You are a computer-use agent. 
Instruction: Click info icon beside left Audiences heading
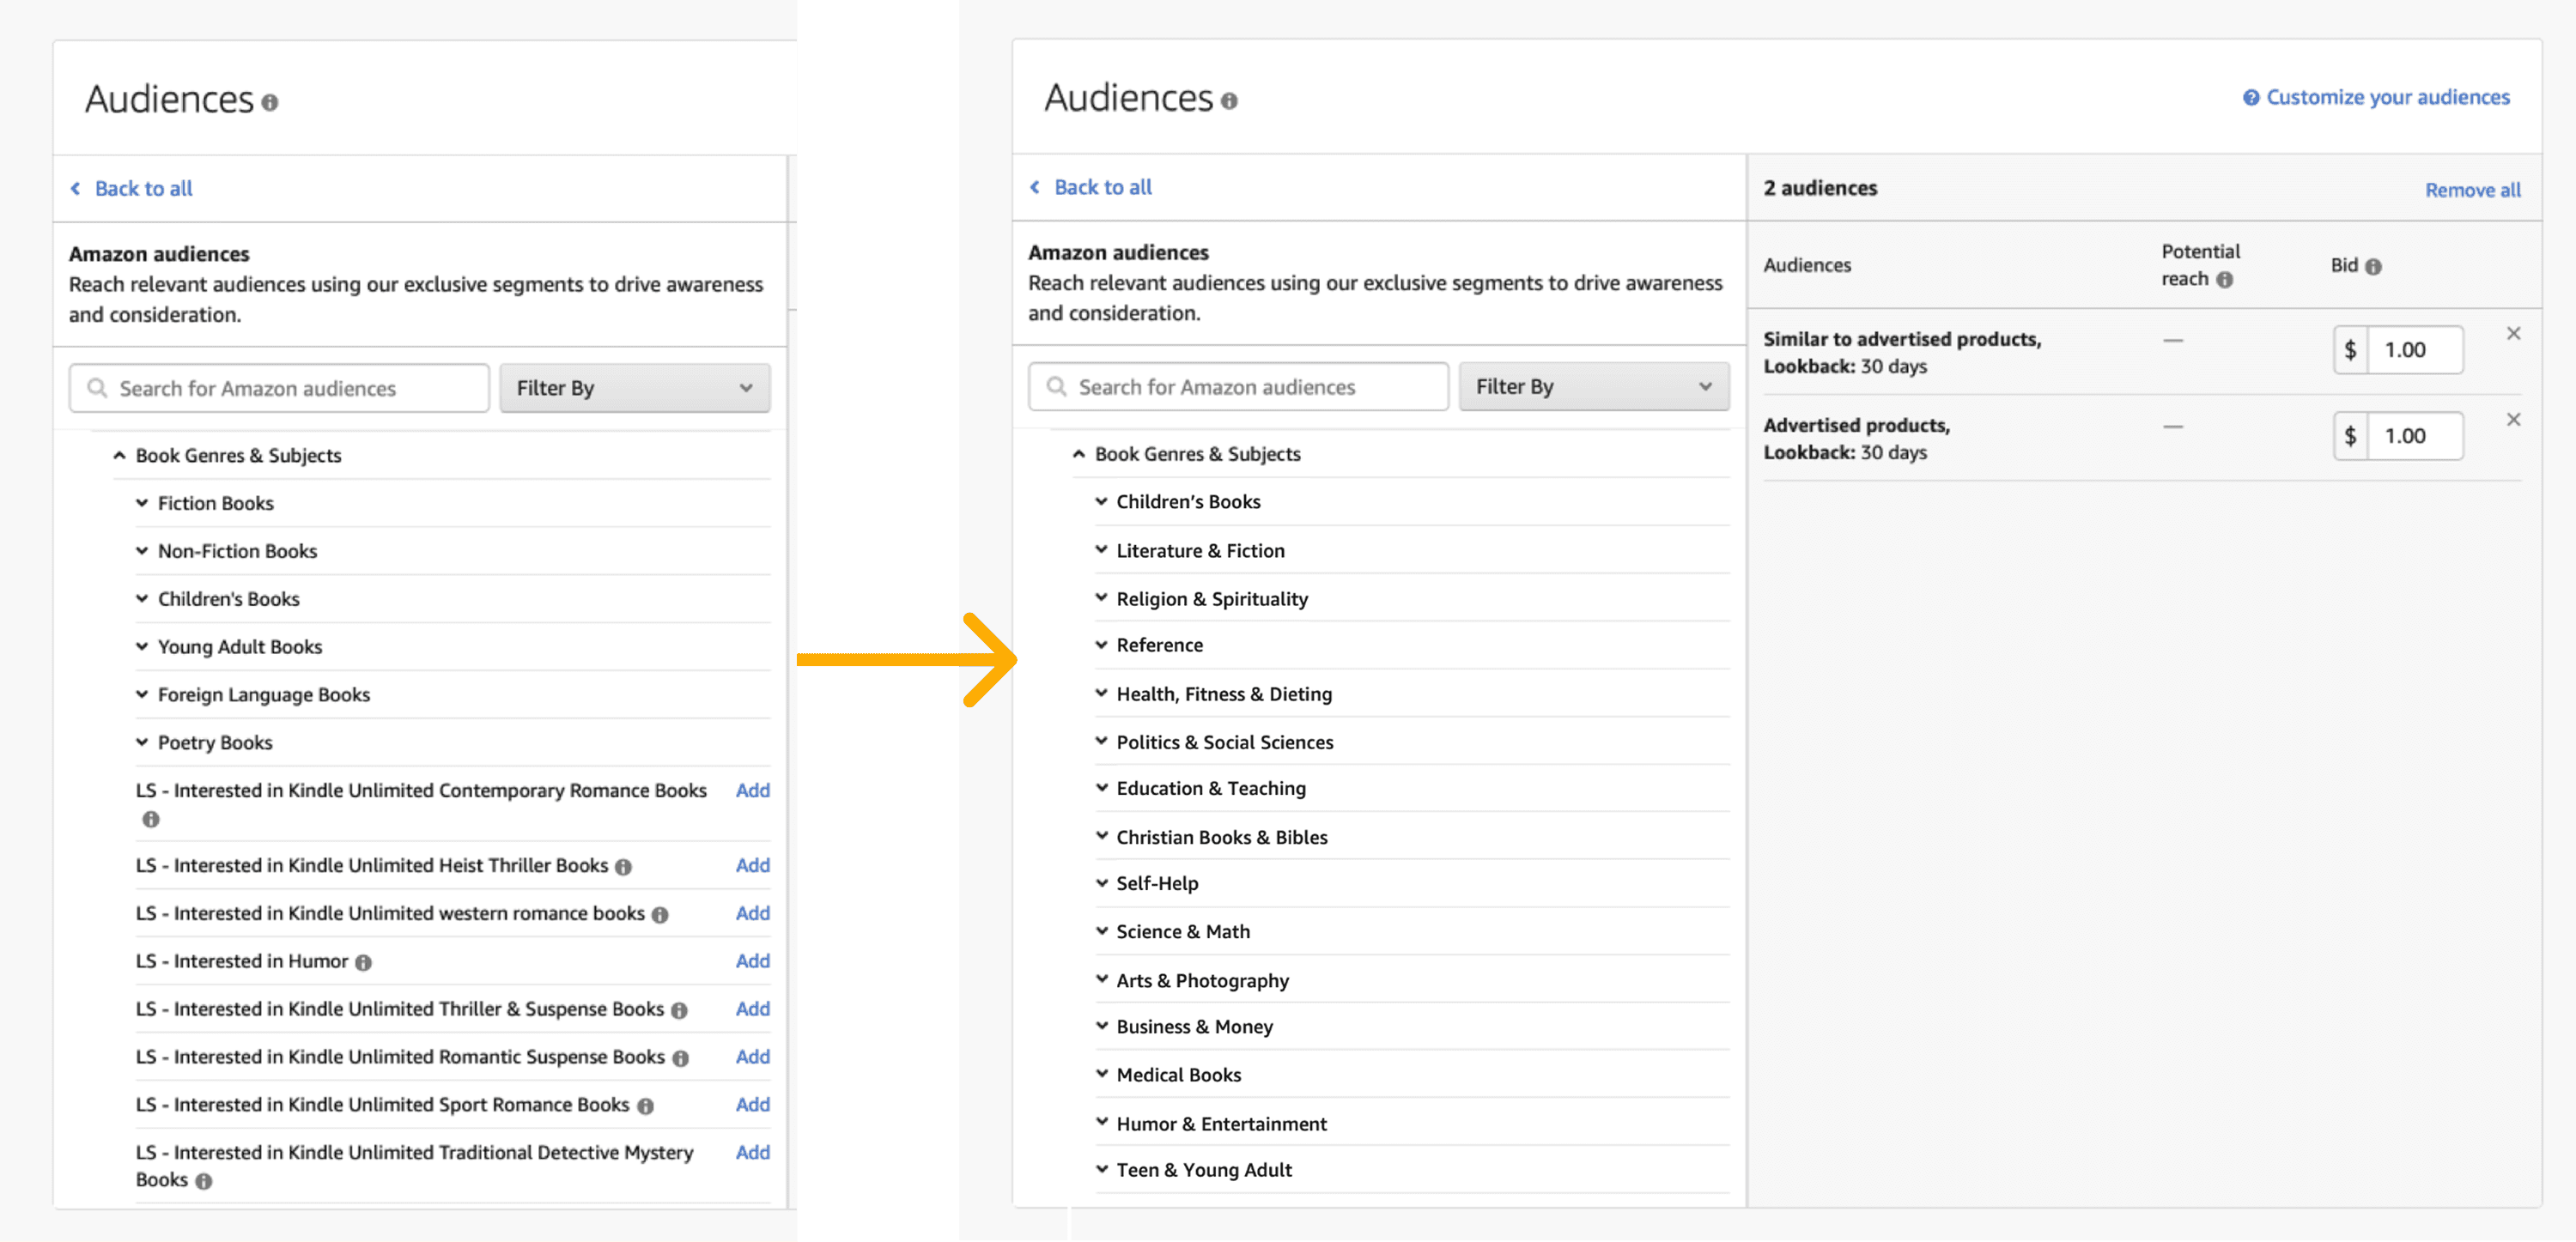pyautogui.click(x=270, y=102)
